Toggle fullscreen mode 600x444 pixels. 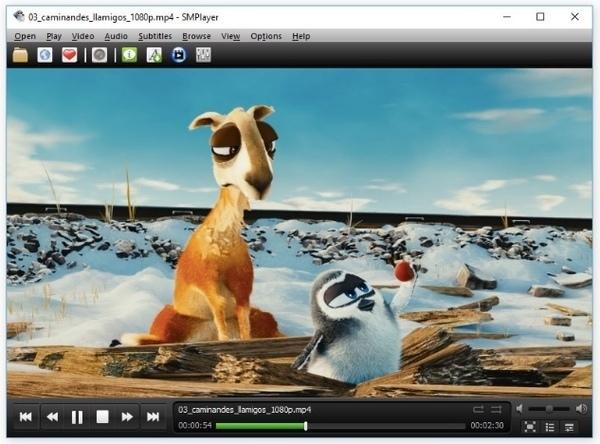(x=530, y=426)
